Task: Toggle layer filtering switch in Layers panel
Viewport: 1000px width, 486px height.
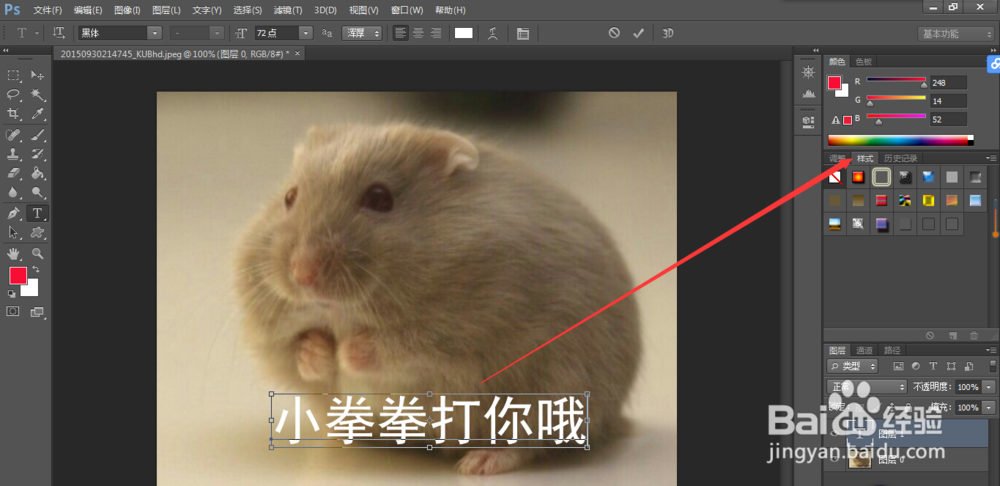Action: tap(993, 365)
